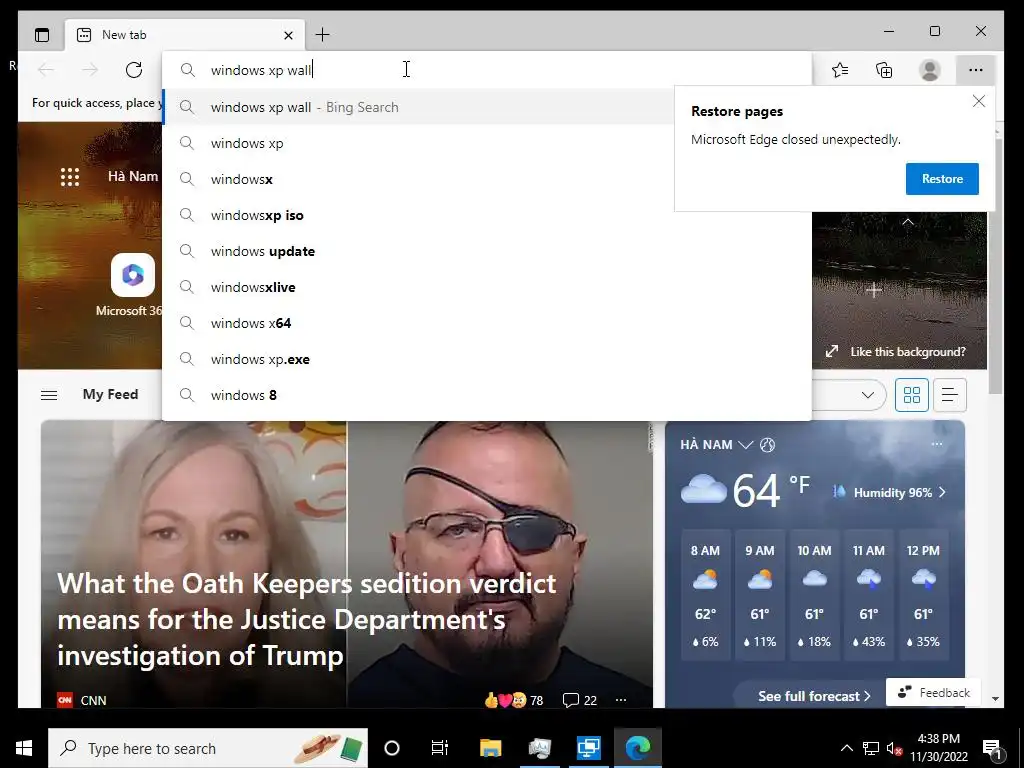Image resolution: width=1024 pixels, height=768 pixels.
Task: Select the 'windows 8' suggestion
Action: coord(487,394)
